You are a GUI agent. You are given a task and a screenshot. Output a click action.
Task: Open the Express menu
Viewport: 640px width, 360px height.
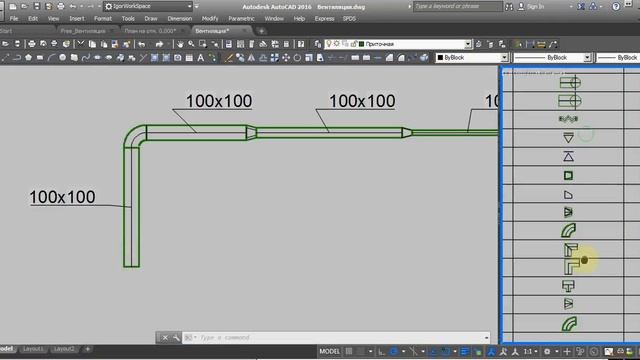[324, 19]
